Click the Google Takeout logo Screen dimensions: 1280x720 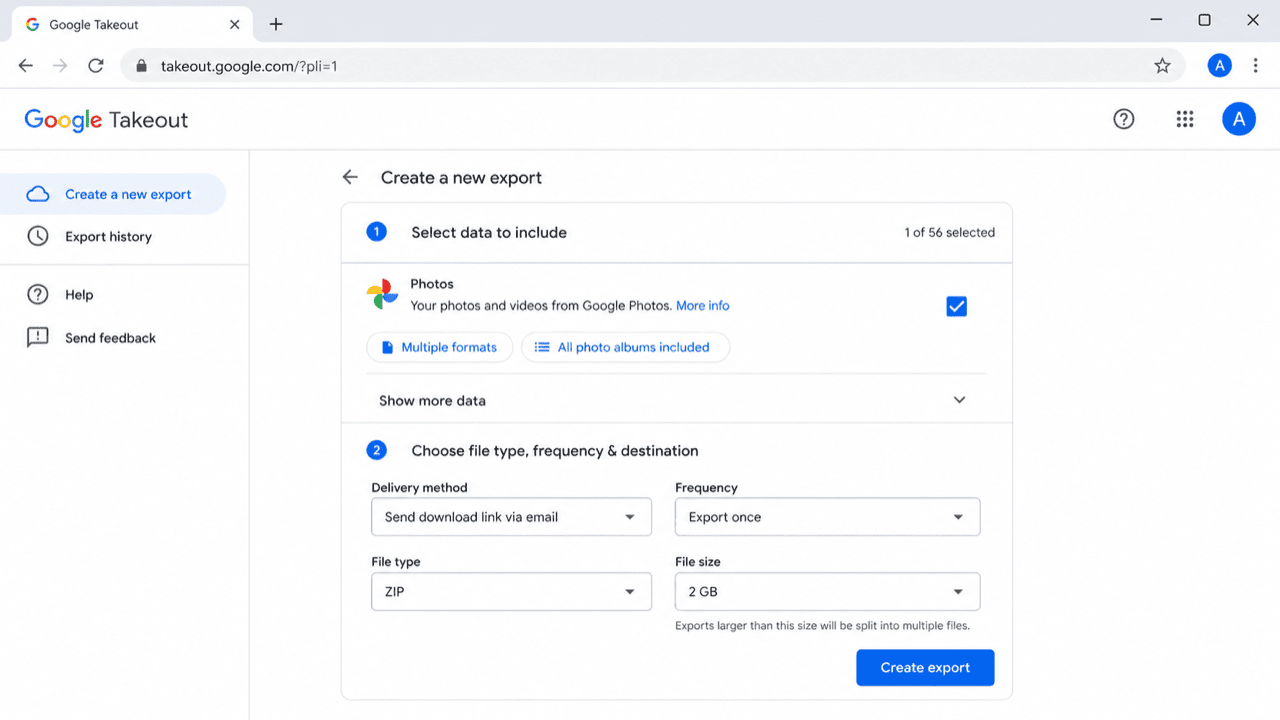click(x=106, y=120)
